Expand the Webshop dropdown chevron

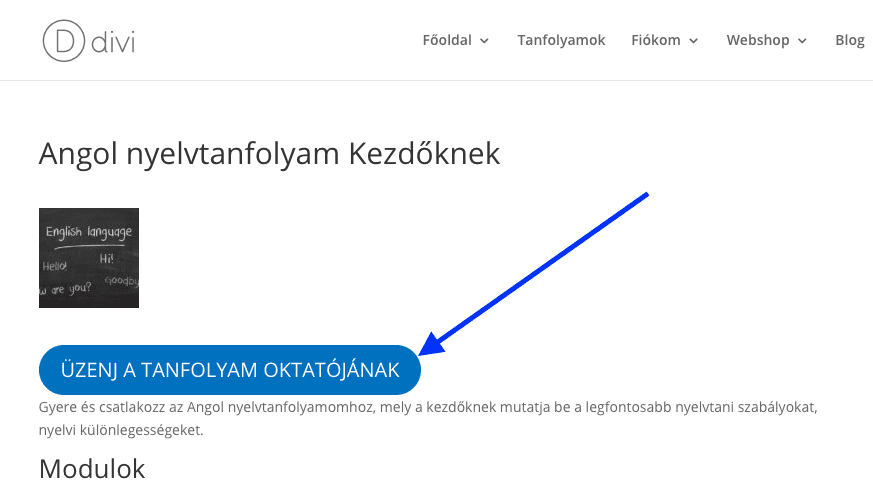(x=802, y=41)
